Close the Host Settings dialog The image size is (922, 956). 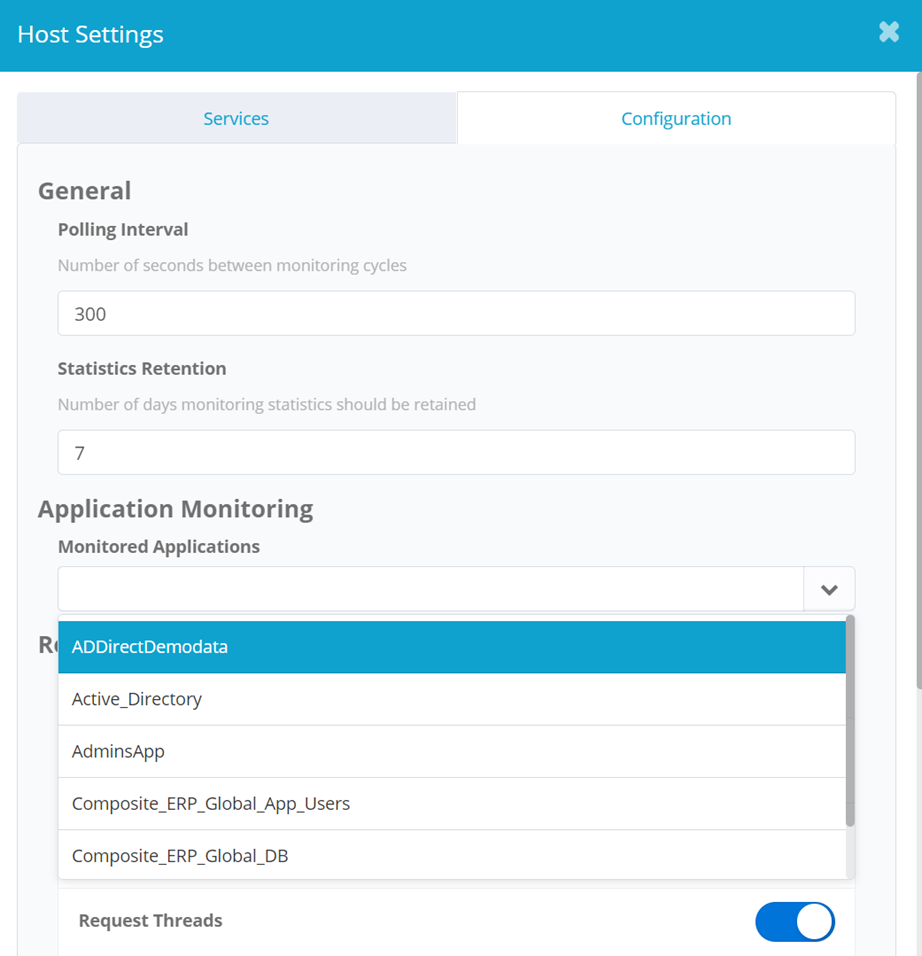888,33
